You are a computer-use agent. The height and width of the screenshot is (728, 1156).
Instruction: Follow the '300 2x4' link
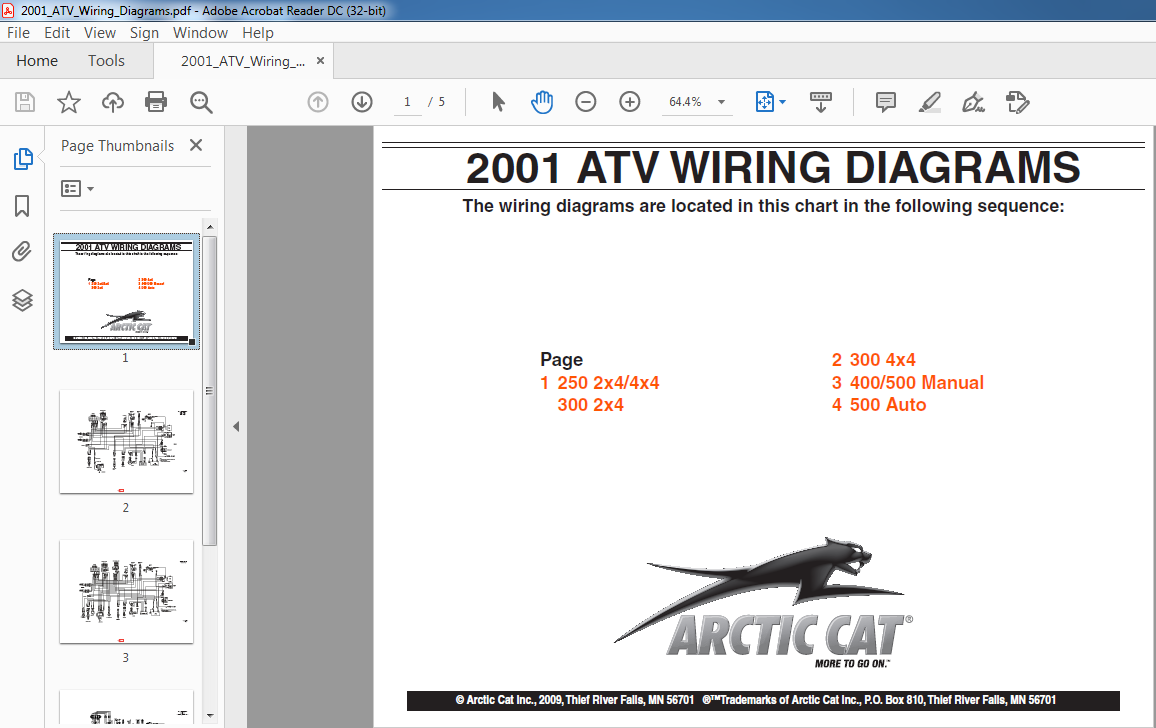[590, 405]
